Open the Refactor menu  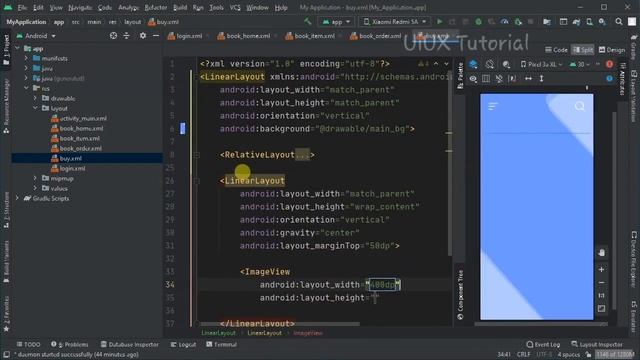(156, 7)
